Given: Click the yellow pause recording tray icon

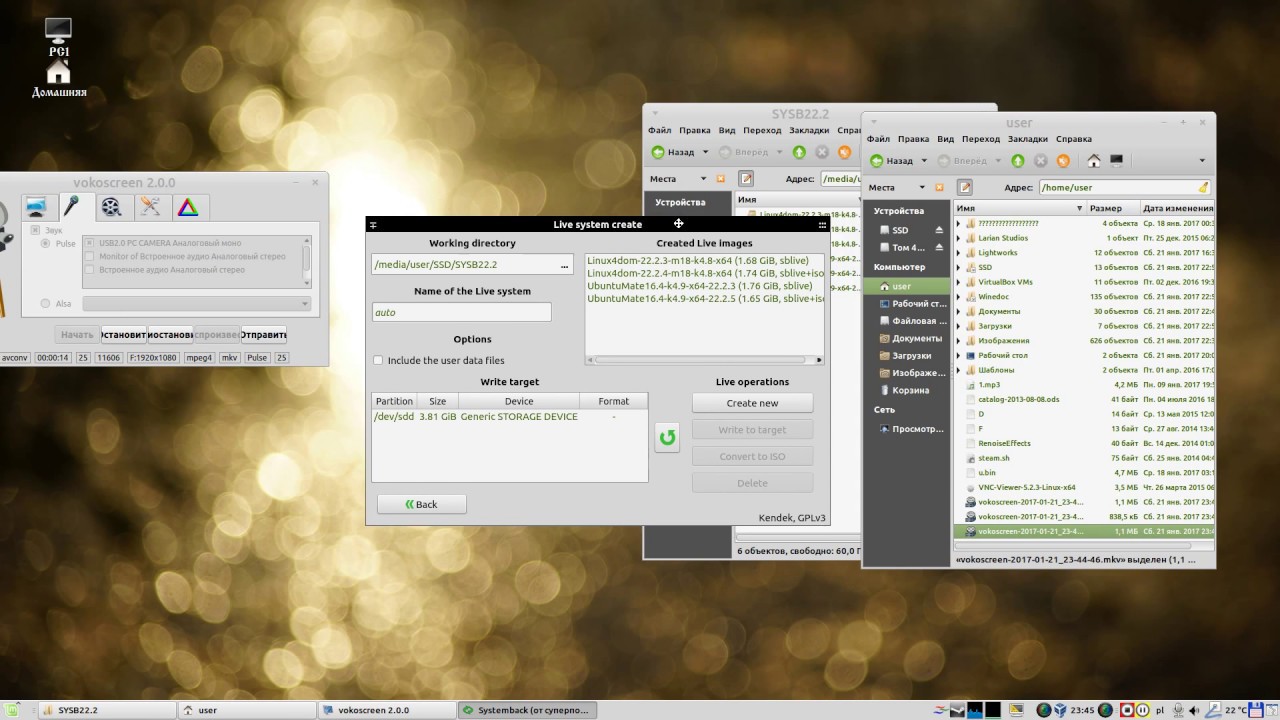Looking at the screenshot, I should pos(1144,710).
